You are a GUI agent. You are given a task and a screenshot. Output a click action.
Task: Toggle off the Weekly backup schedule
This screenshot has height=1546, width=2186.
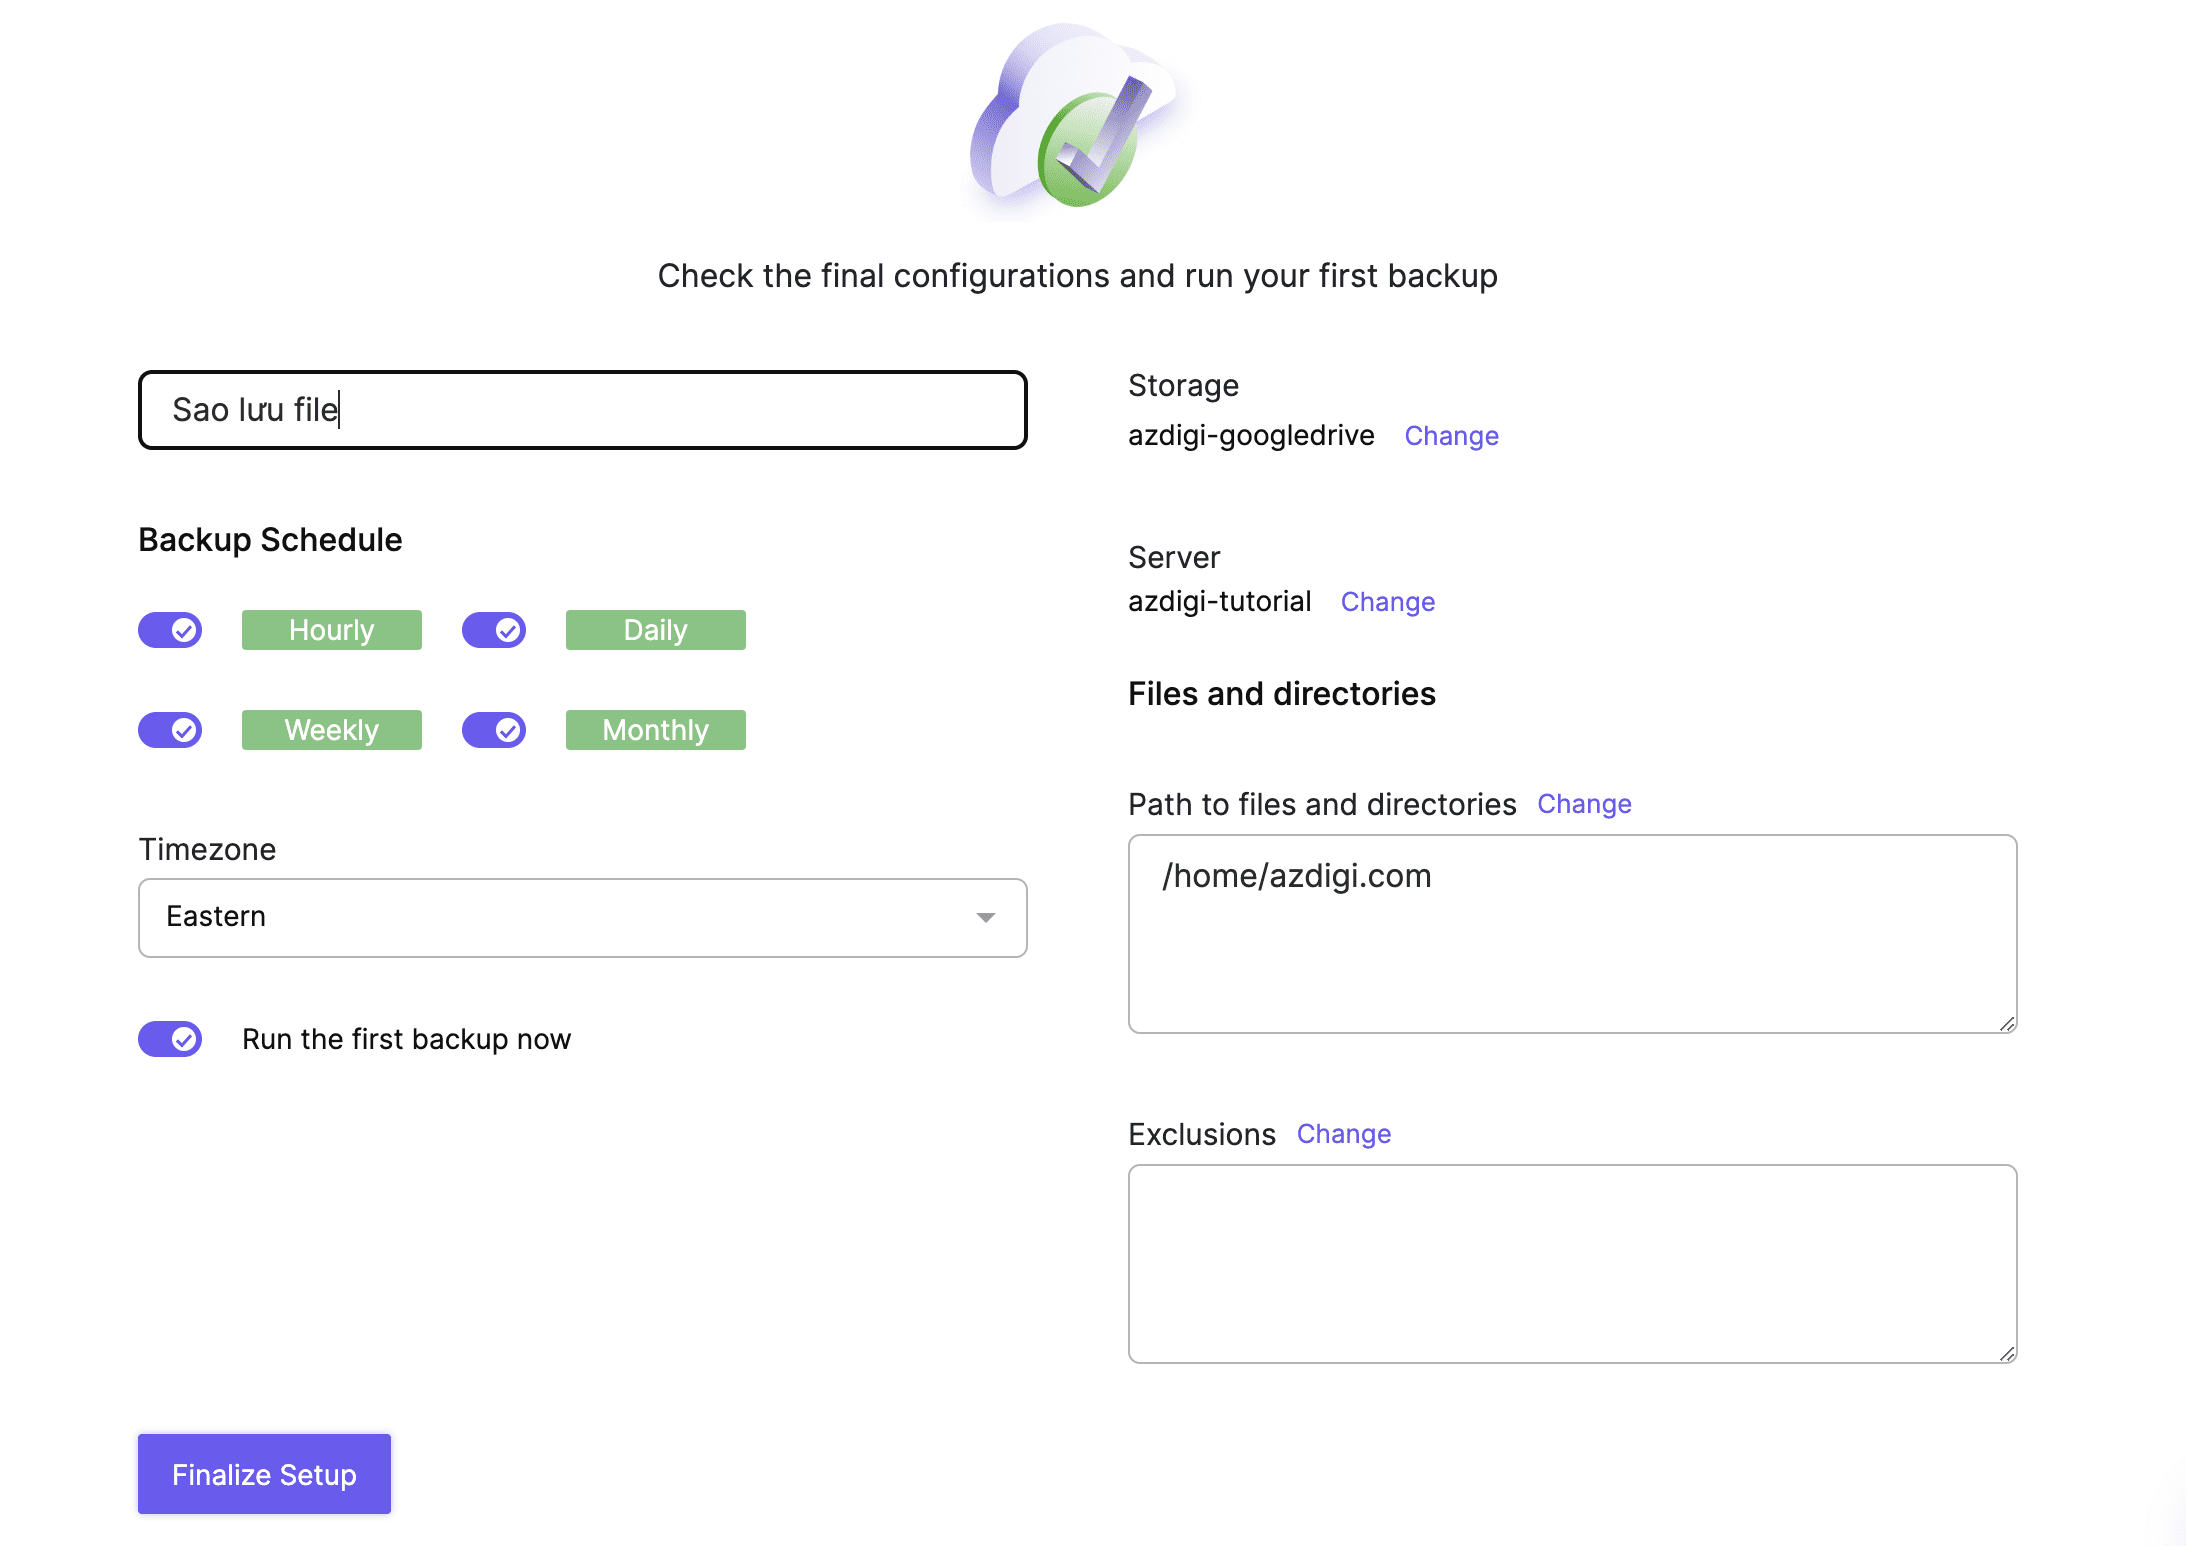click(170, 730)
